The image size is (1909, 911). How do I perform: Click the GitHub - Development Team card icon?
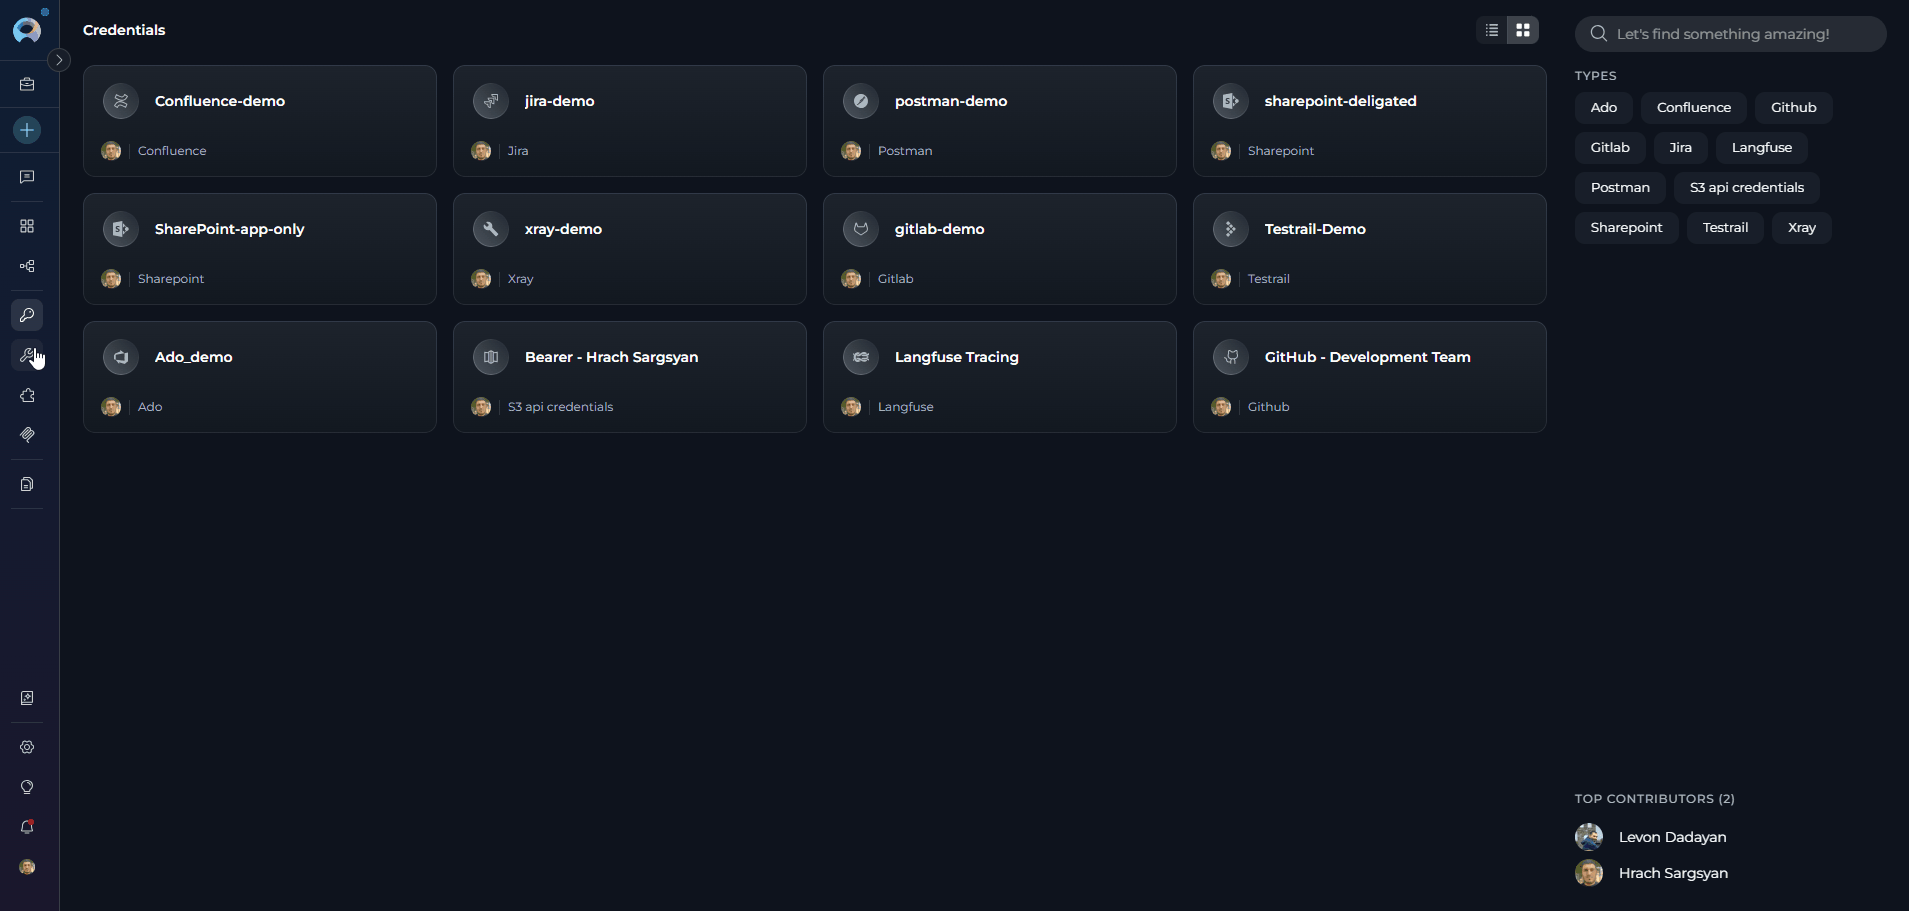coord(1231,357)
